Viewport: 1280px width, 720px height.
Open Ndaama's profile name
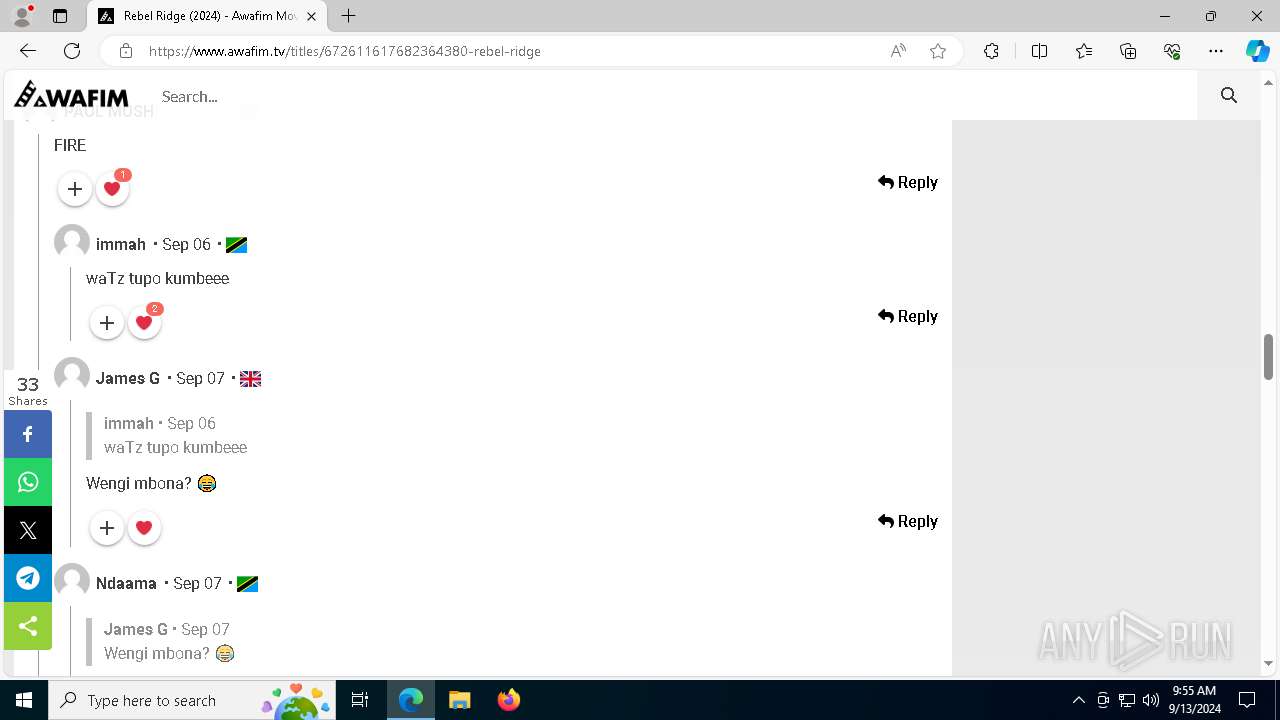126,583
